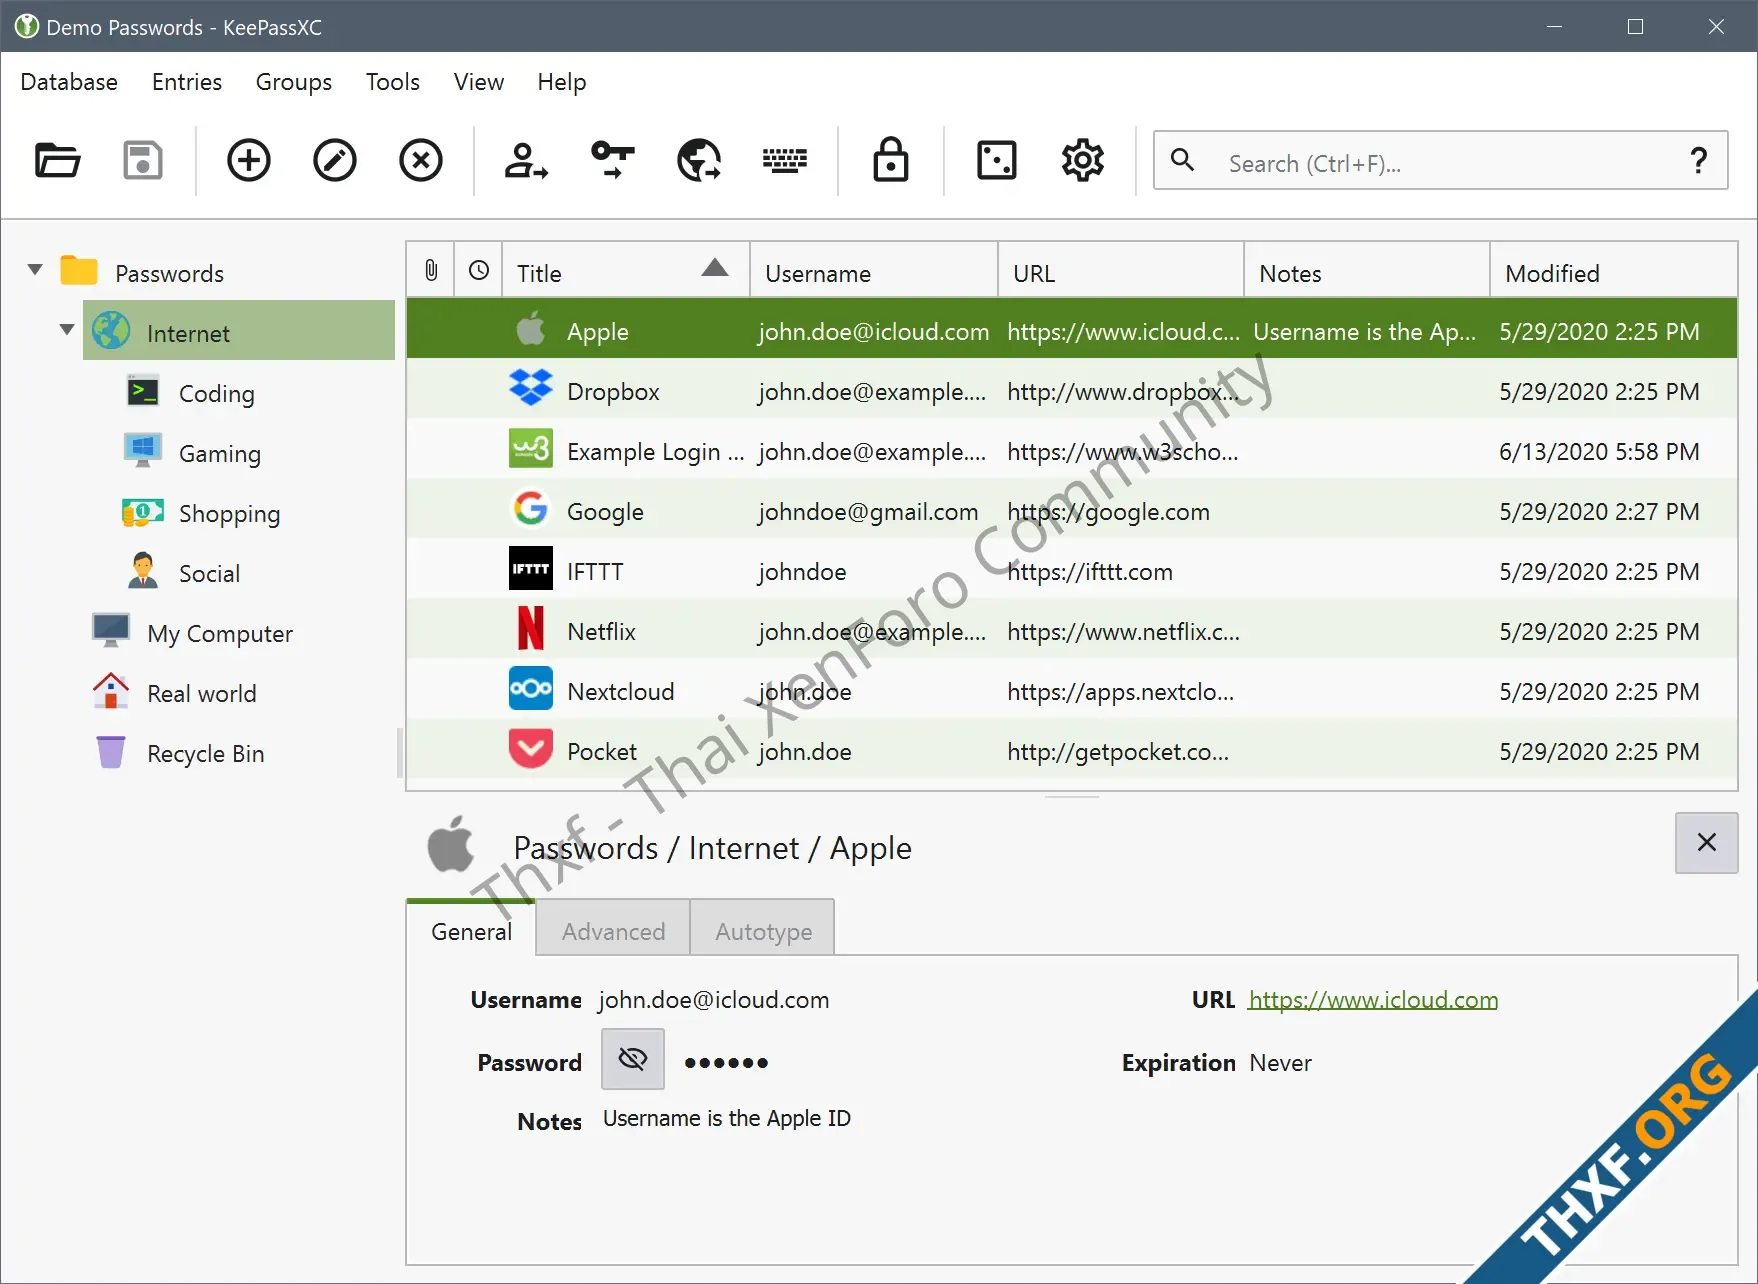This screenshot has width=1758, height=1284.
Task: Sort entries by Username column
Action: tap(874, 270)
